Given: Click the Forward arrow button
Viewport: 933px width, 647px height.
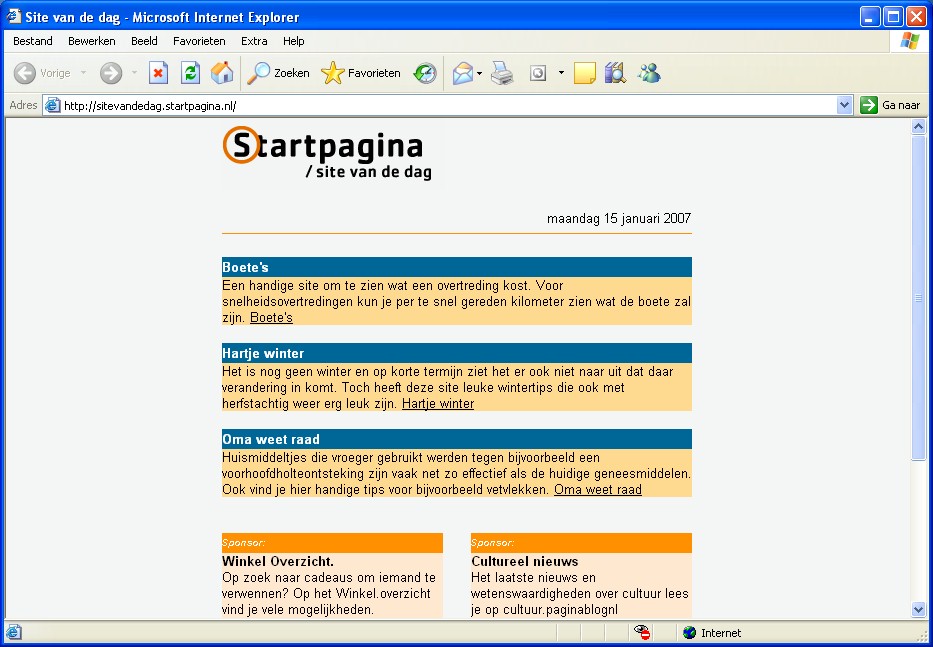Looking at the screenshot, I should tap(111, 73).
